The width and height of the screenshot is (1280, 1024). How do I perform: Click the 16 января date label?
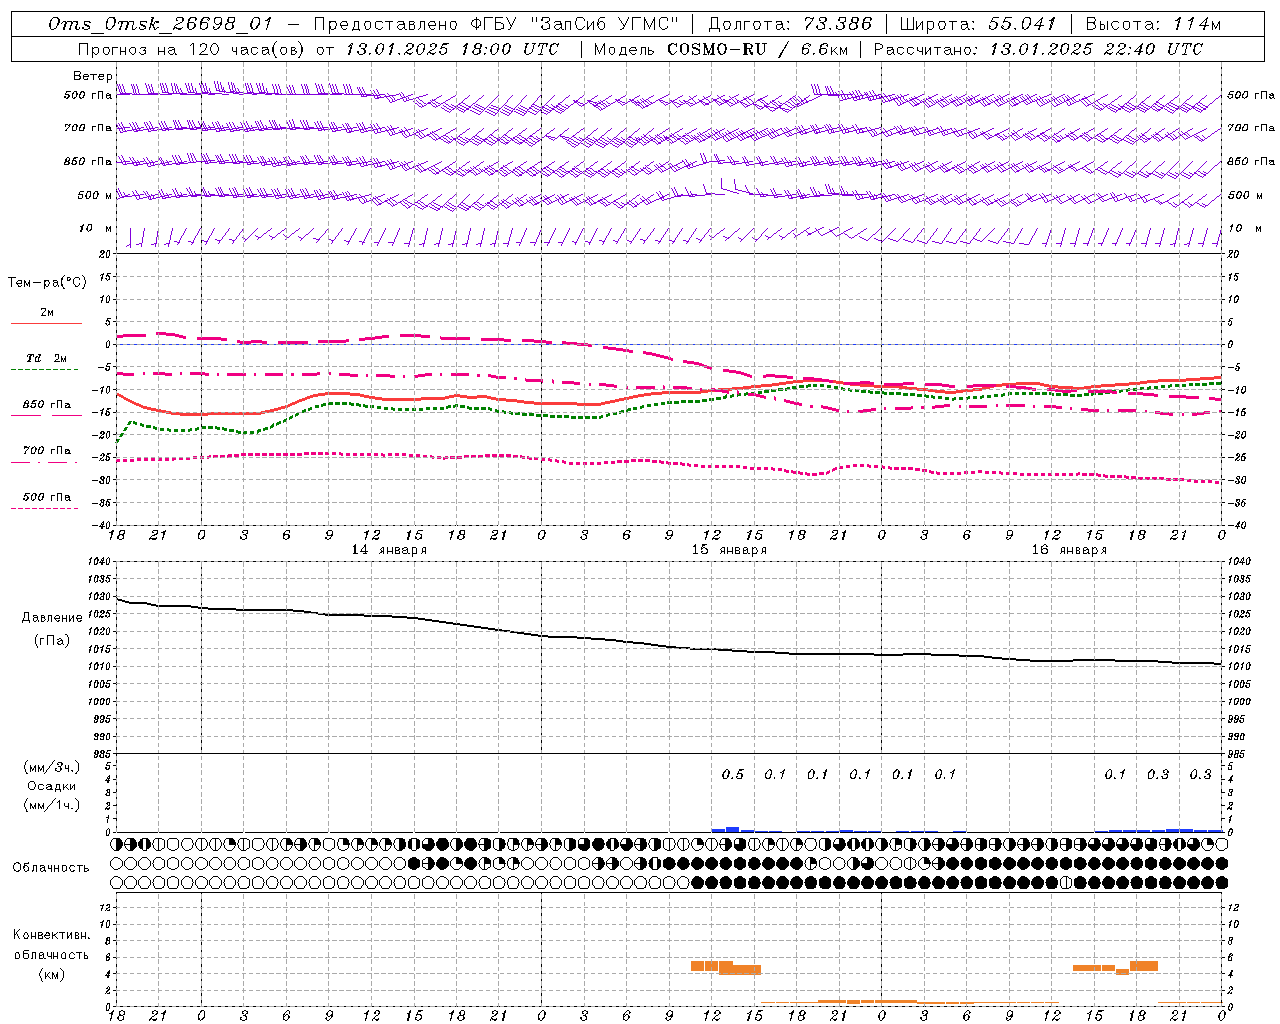[1069, 550]
